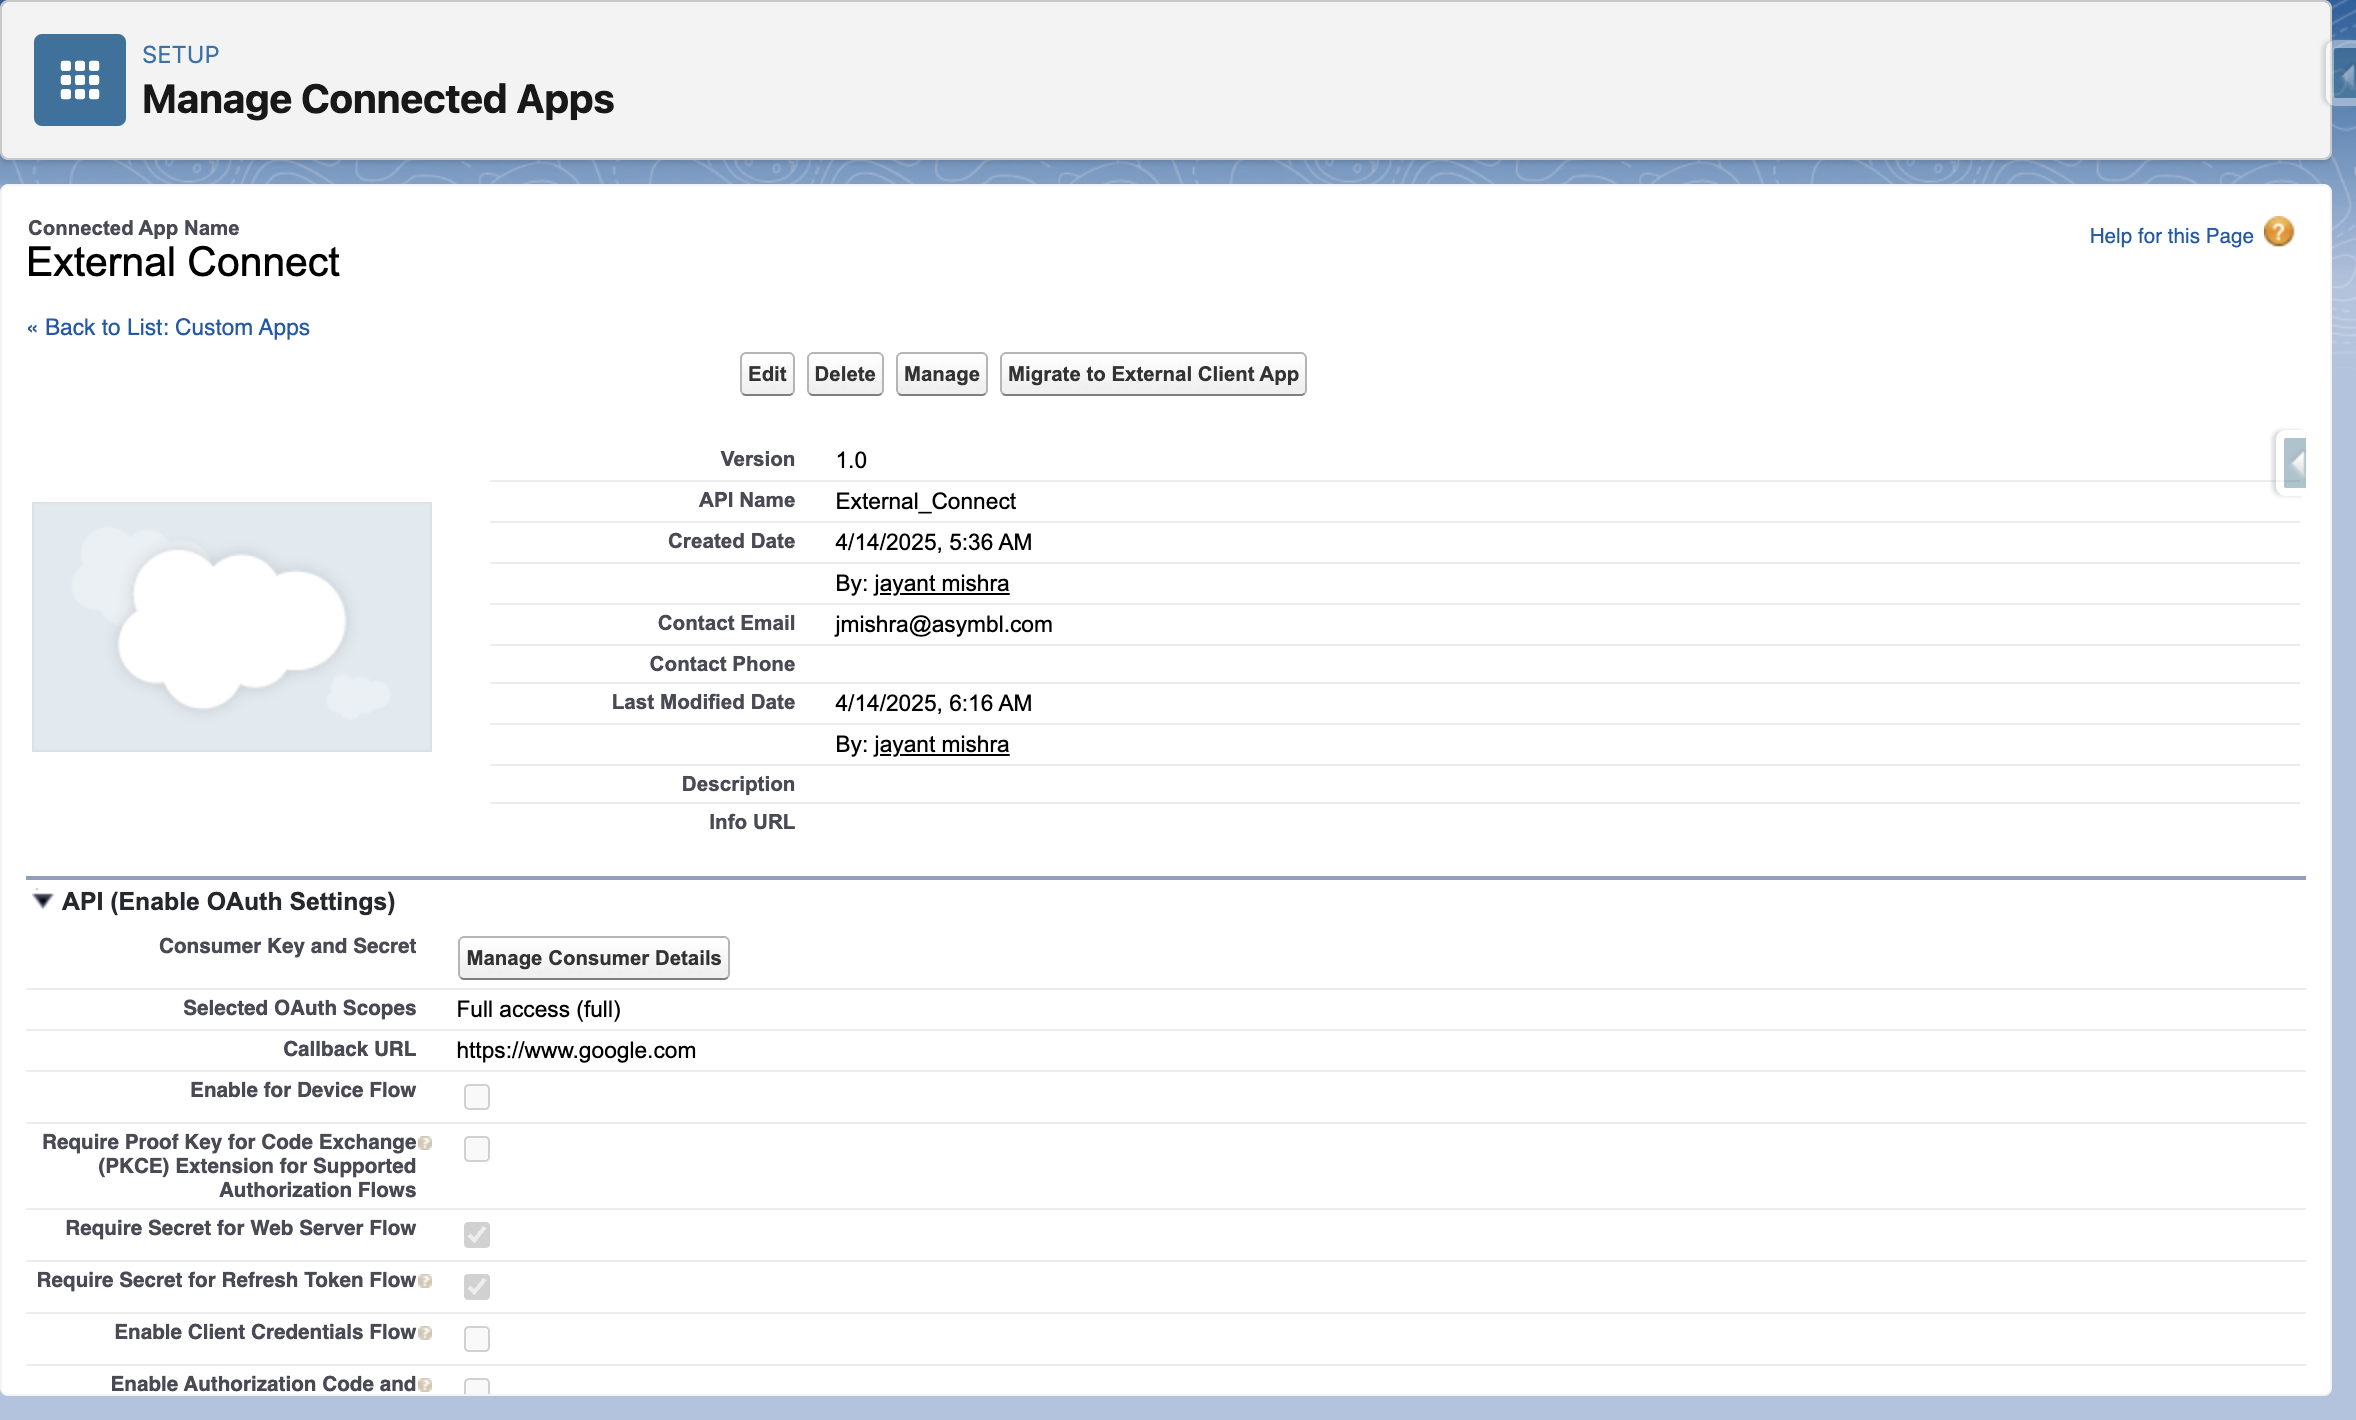Enable the Device Flow checkbox

477,1096
